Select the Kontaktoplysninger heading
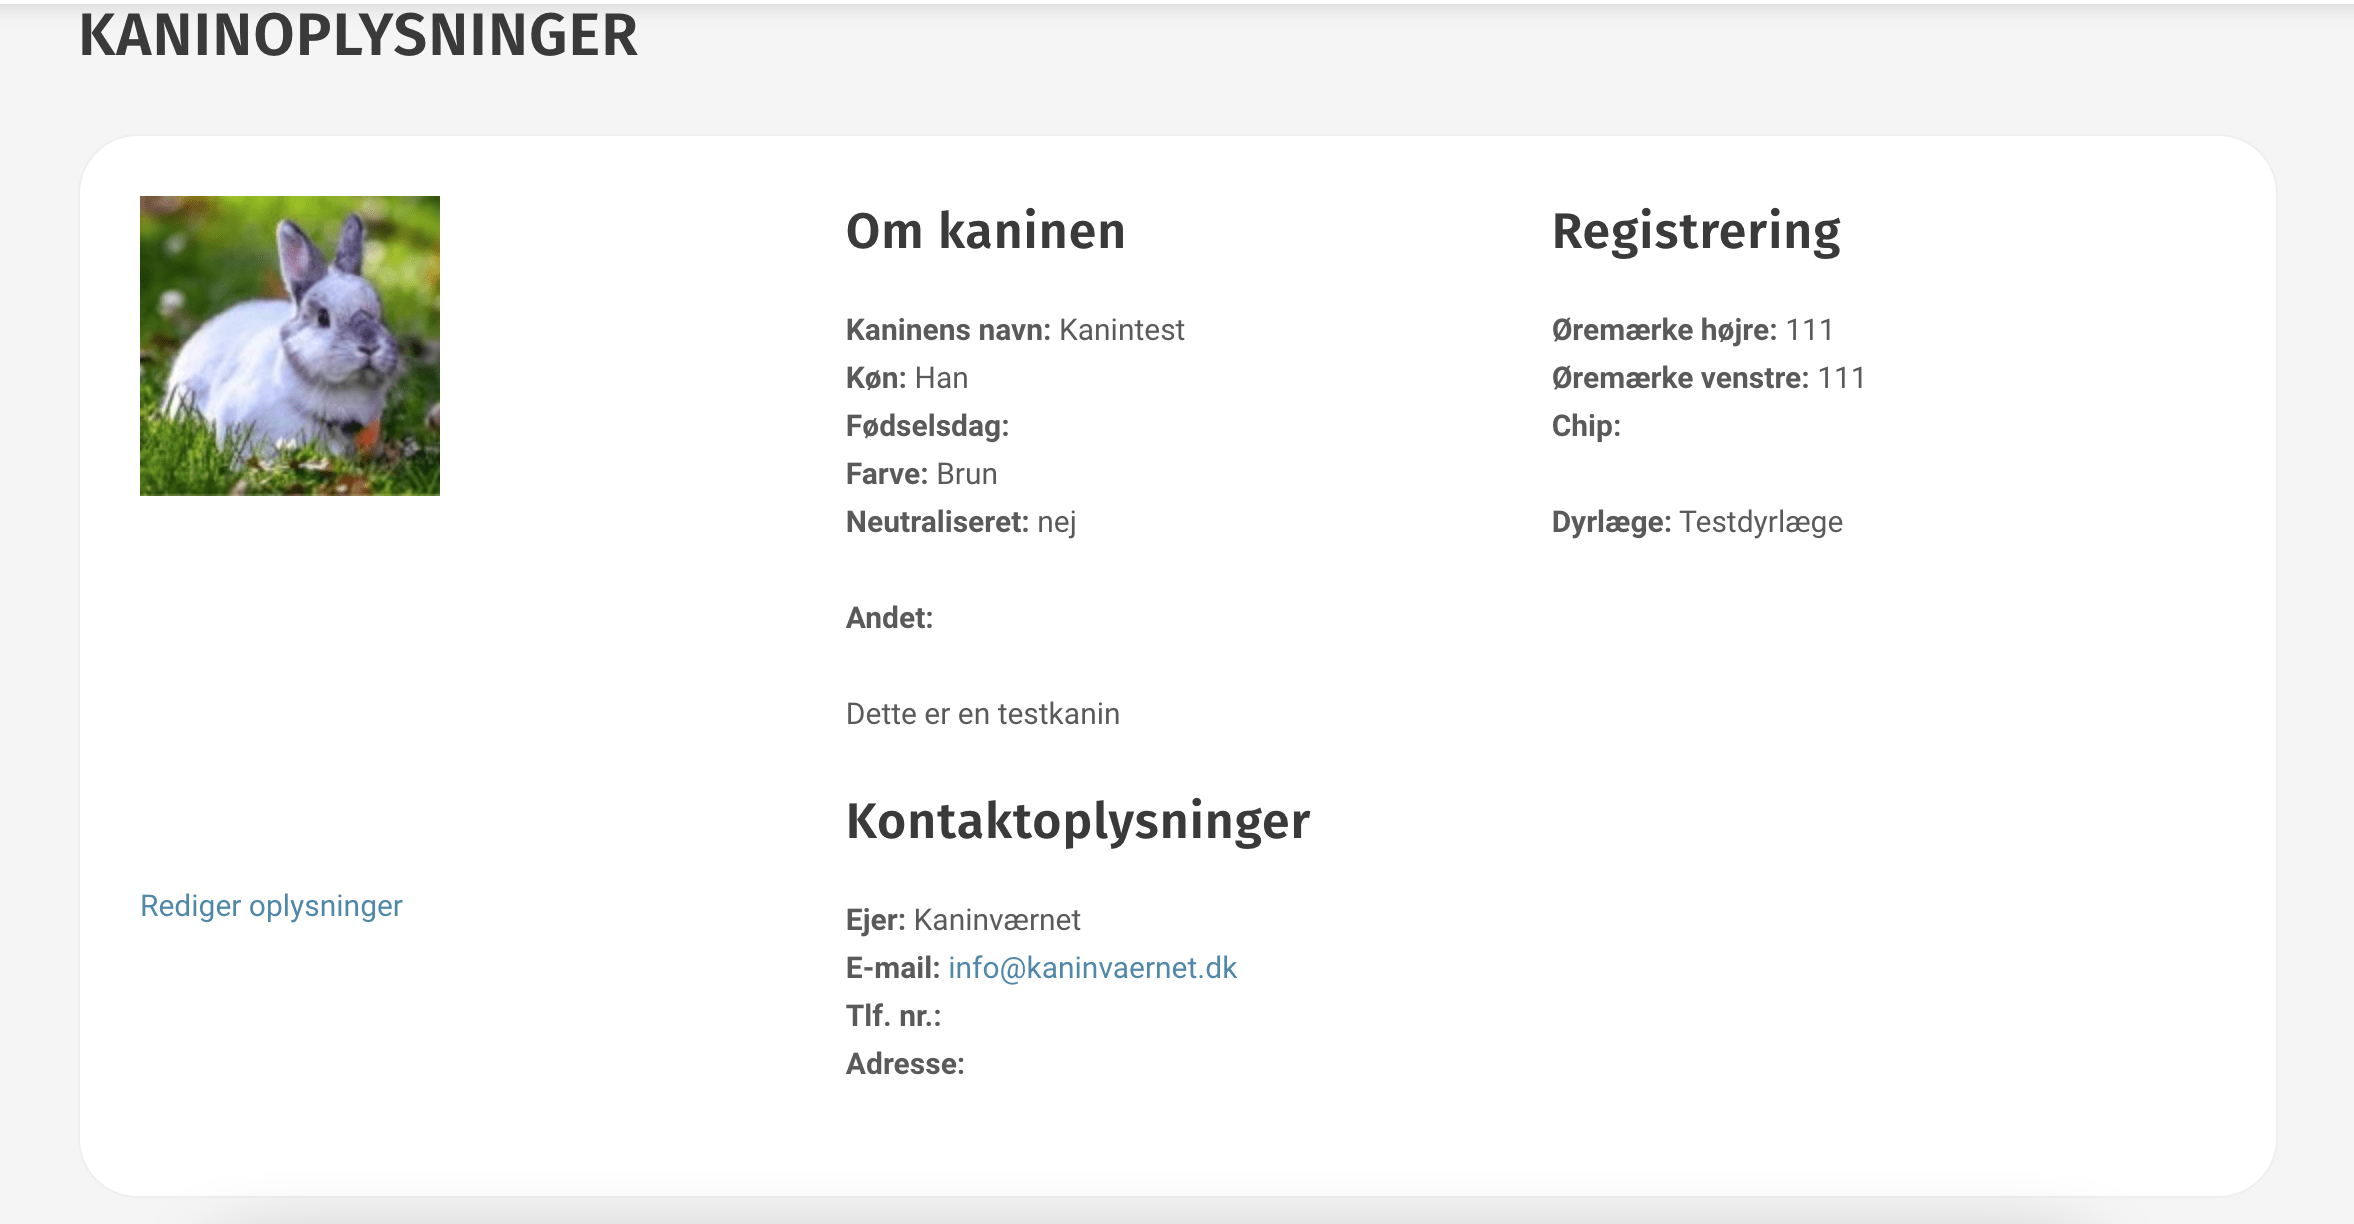The width and height of the screenshot is (2354, 1224). click(x=1078, y=822)
